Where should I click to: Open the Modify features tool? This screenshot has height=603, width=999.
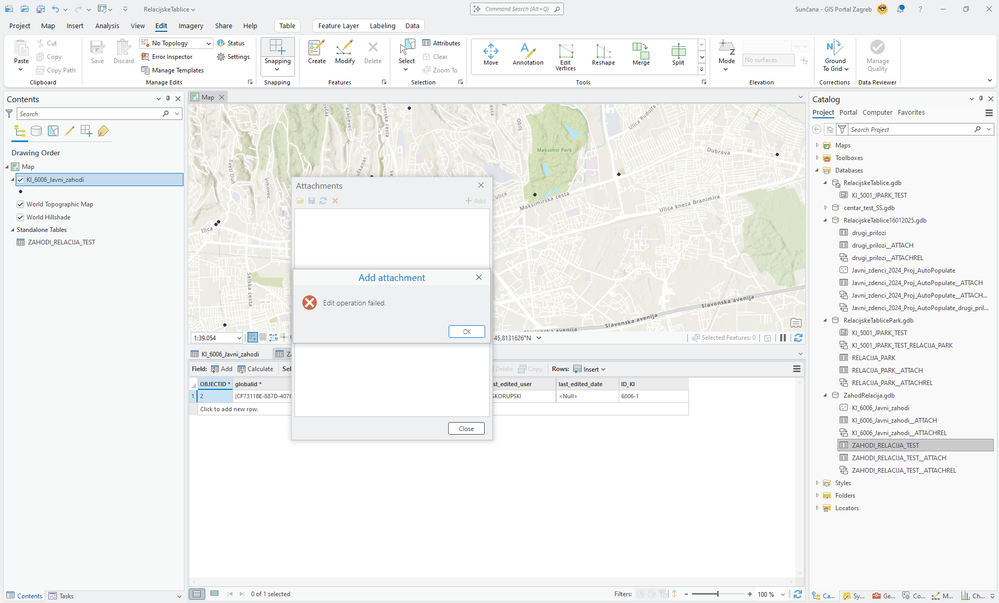tap(345, 52)
